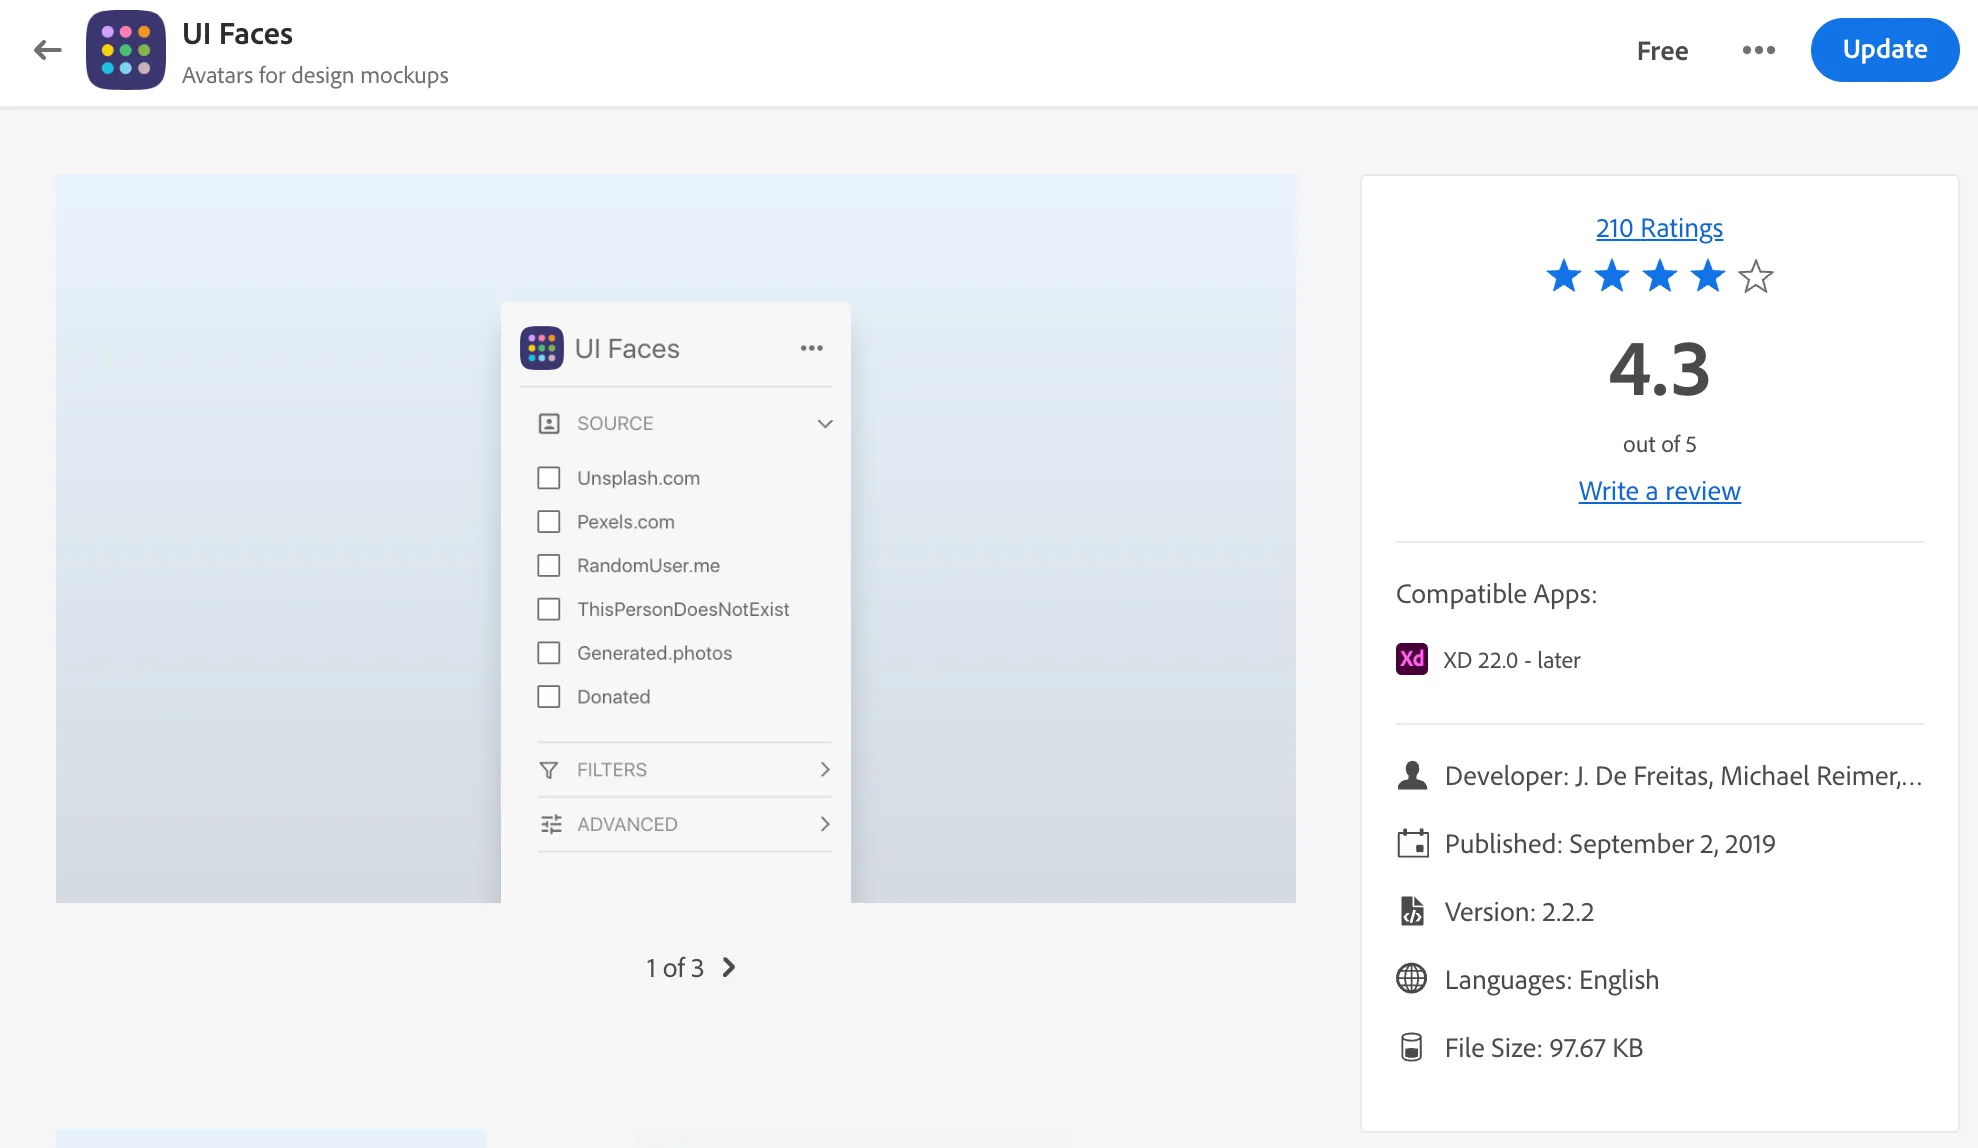The height and width of the screenshot is (1148, 1978).
Task: Click File Size: 97.67 KB text
Action: pyautogui.click(x=1544, y=1048)
